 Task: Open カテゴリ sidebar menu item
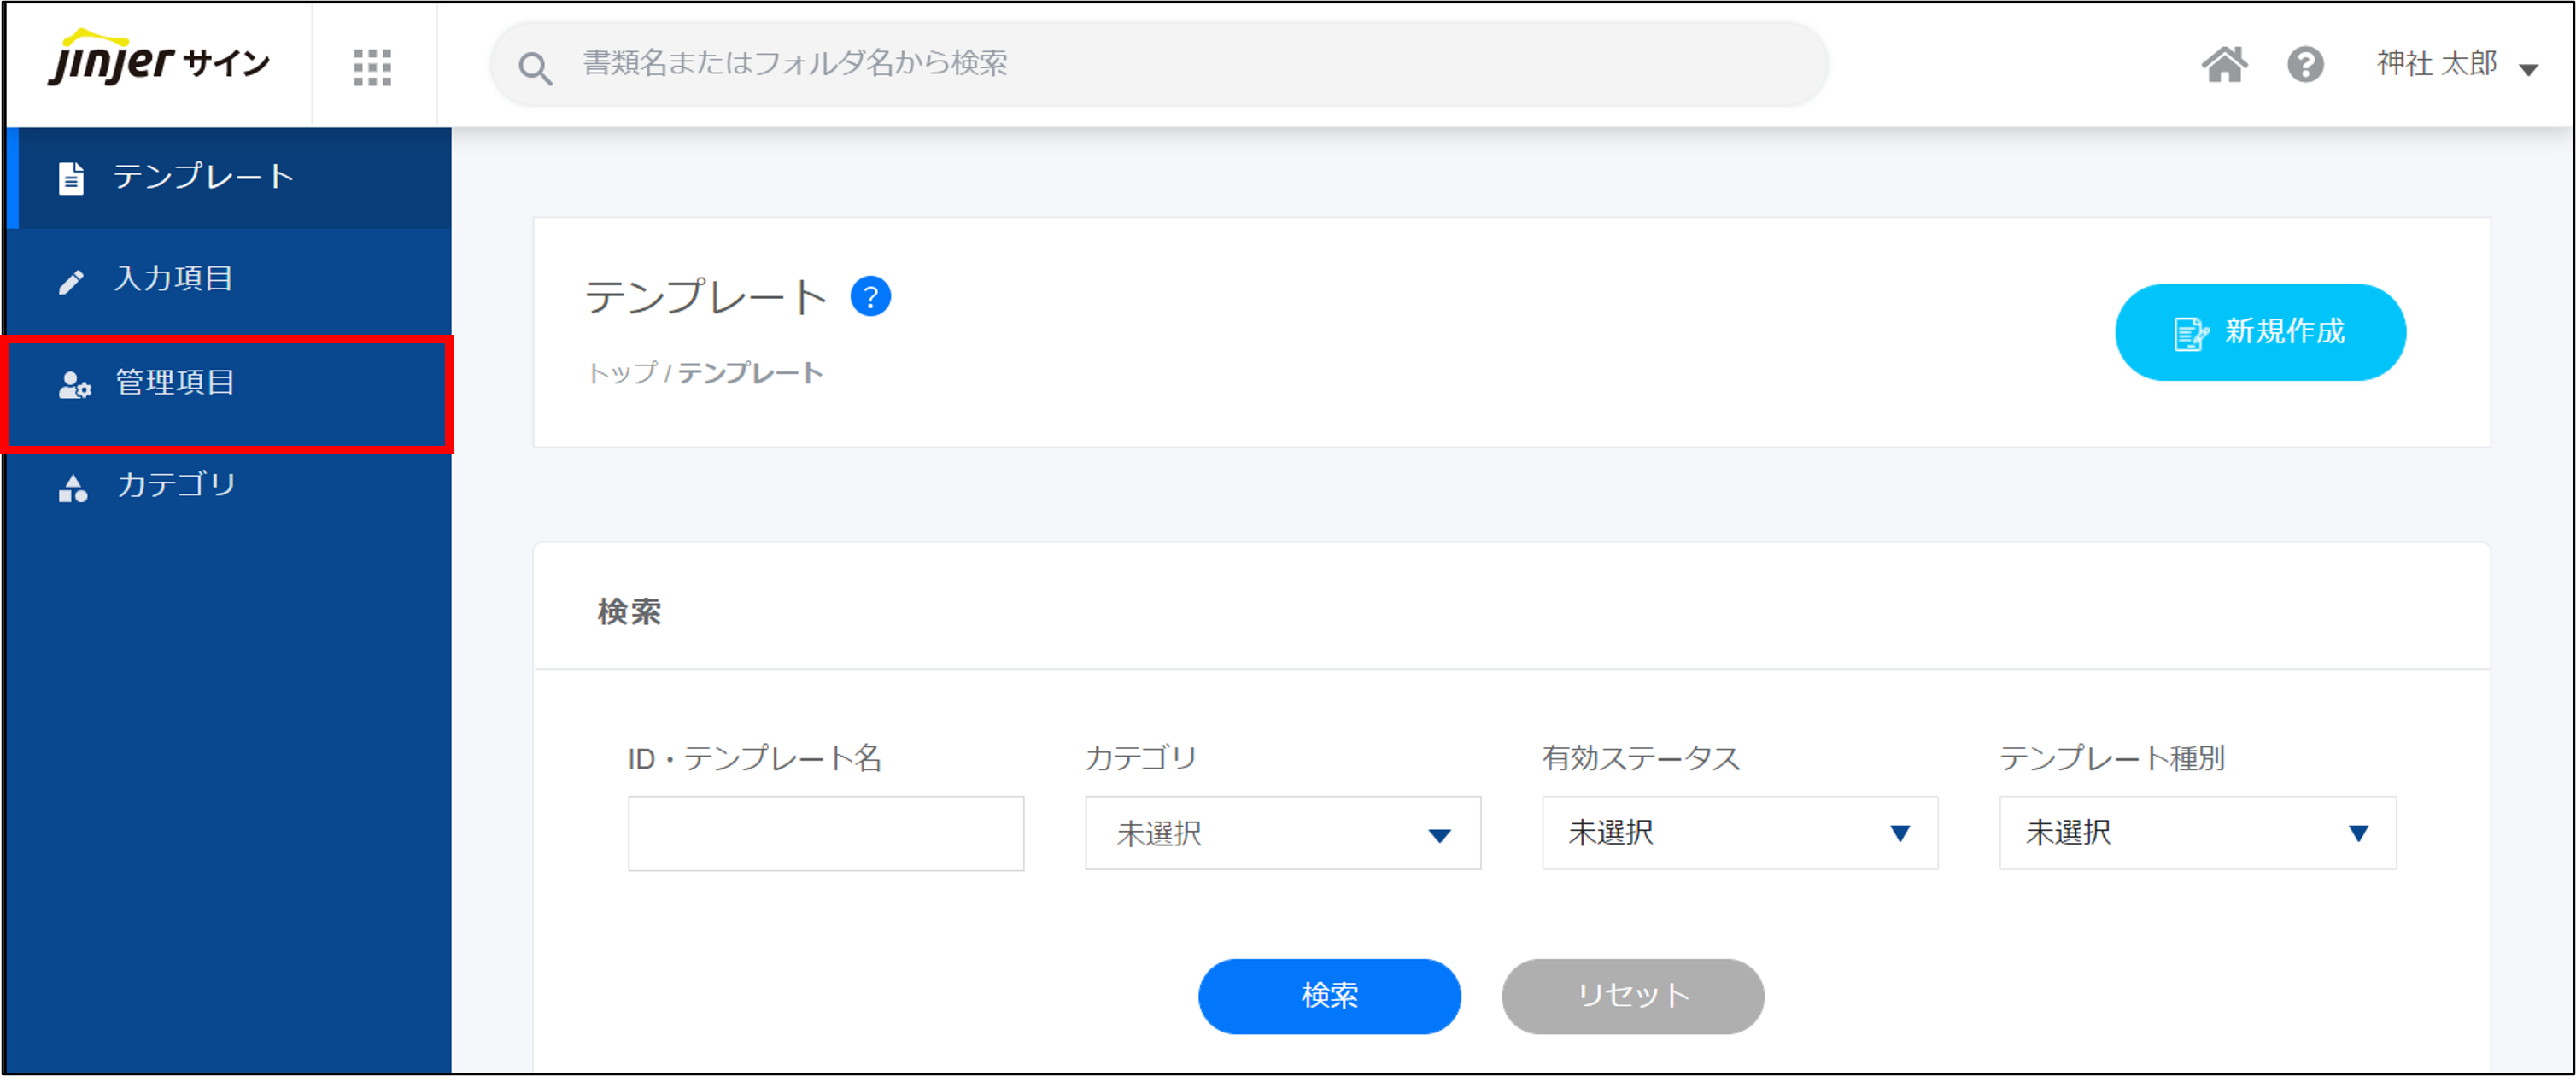177,485
